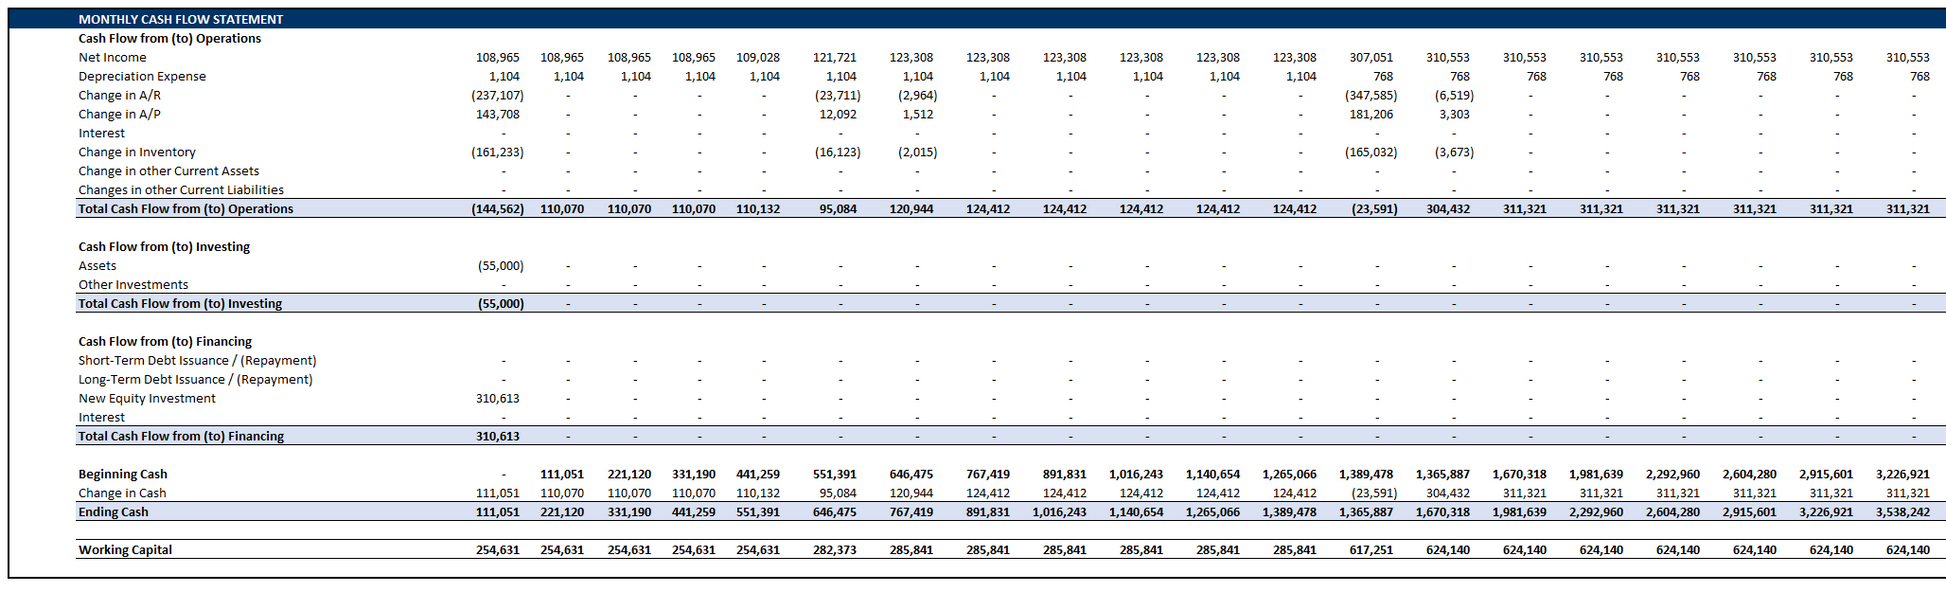Image resolution: width=1946 pixels, height=592 pixels.
Task: Click the Cash Flow from (to) Investing heading
Action: tap(164, 247)
